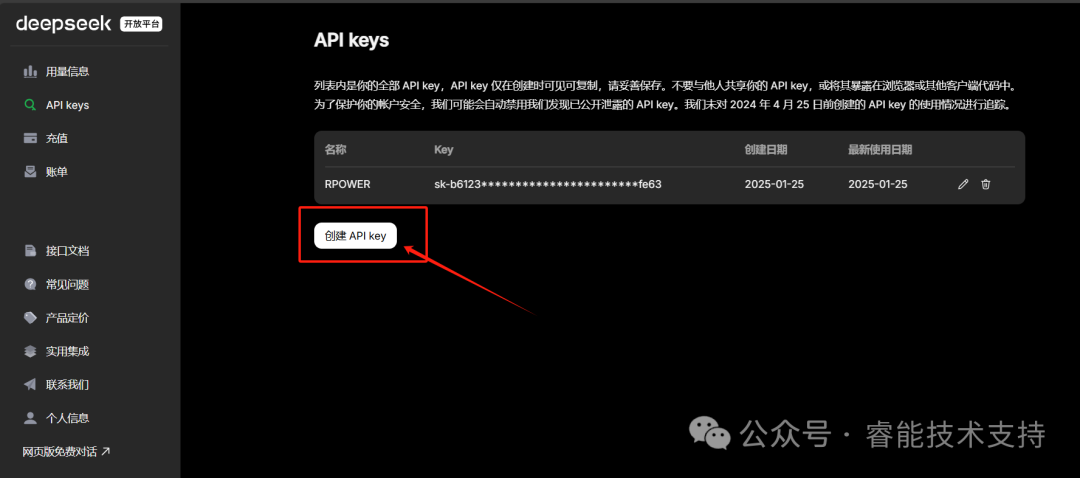Open 网页版免费对话 external link
Screen dimensions: 1080x478
(x=66, y=452)
